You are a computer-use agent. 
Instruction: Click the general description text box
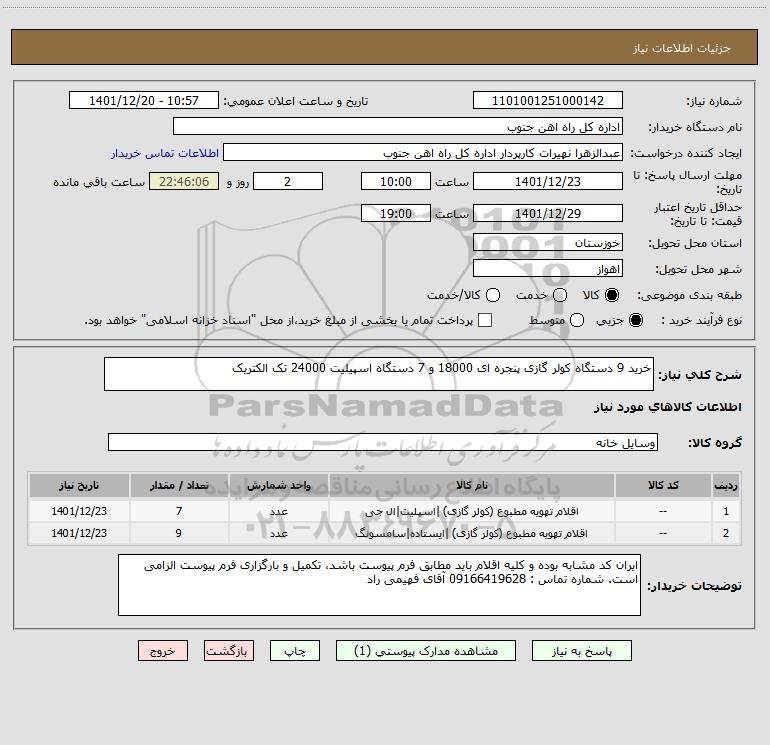tap(379, 374)
